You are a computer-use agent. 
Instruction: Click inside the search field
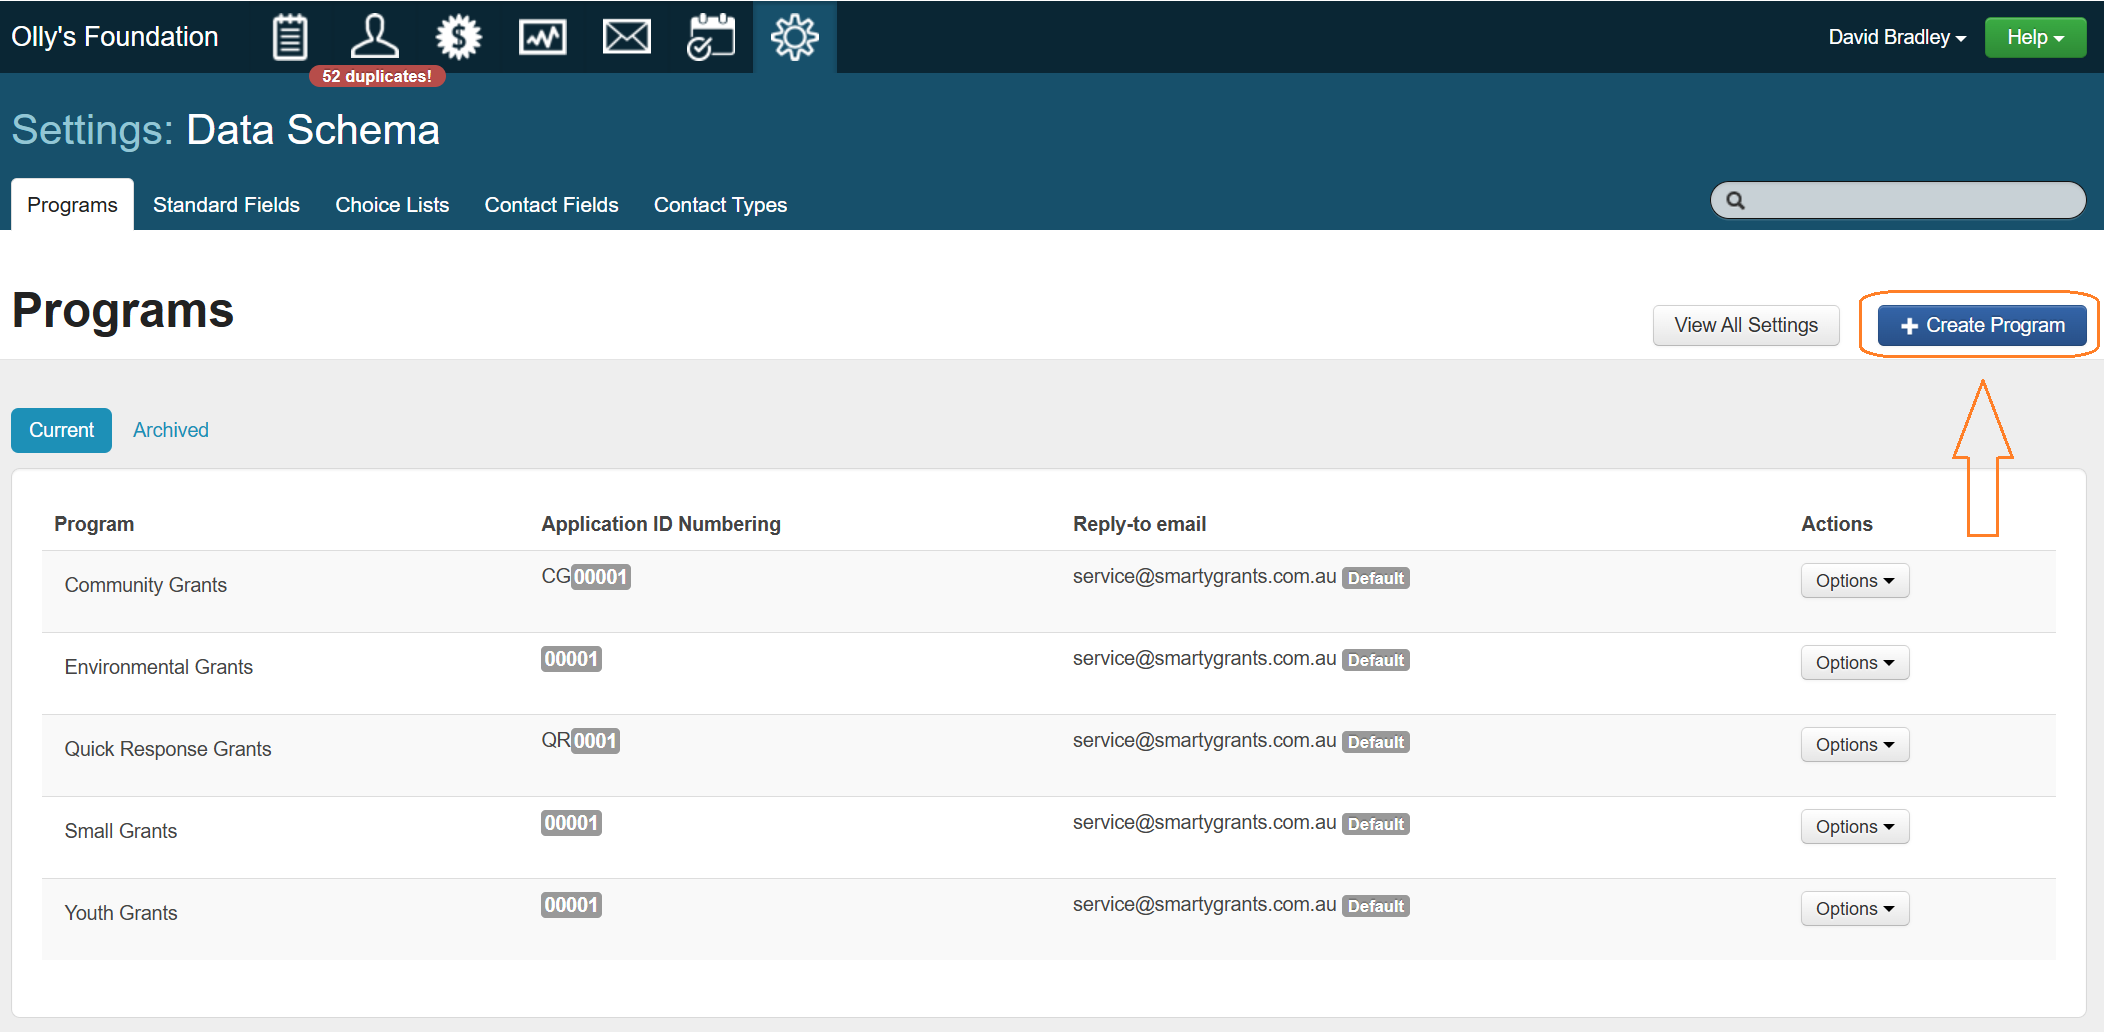tap(1910, 200)
